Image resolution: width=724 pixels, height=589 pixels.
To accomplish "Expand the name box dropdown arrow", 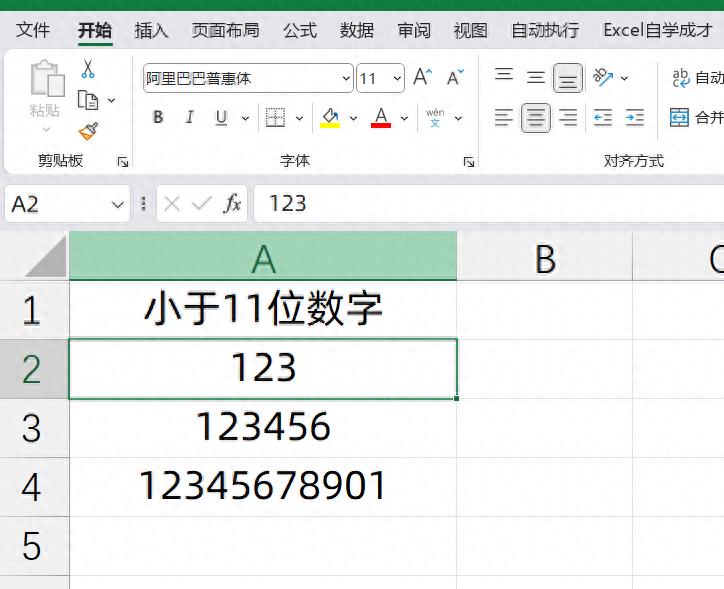I will tap(118, 204).
